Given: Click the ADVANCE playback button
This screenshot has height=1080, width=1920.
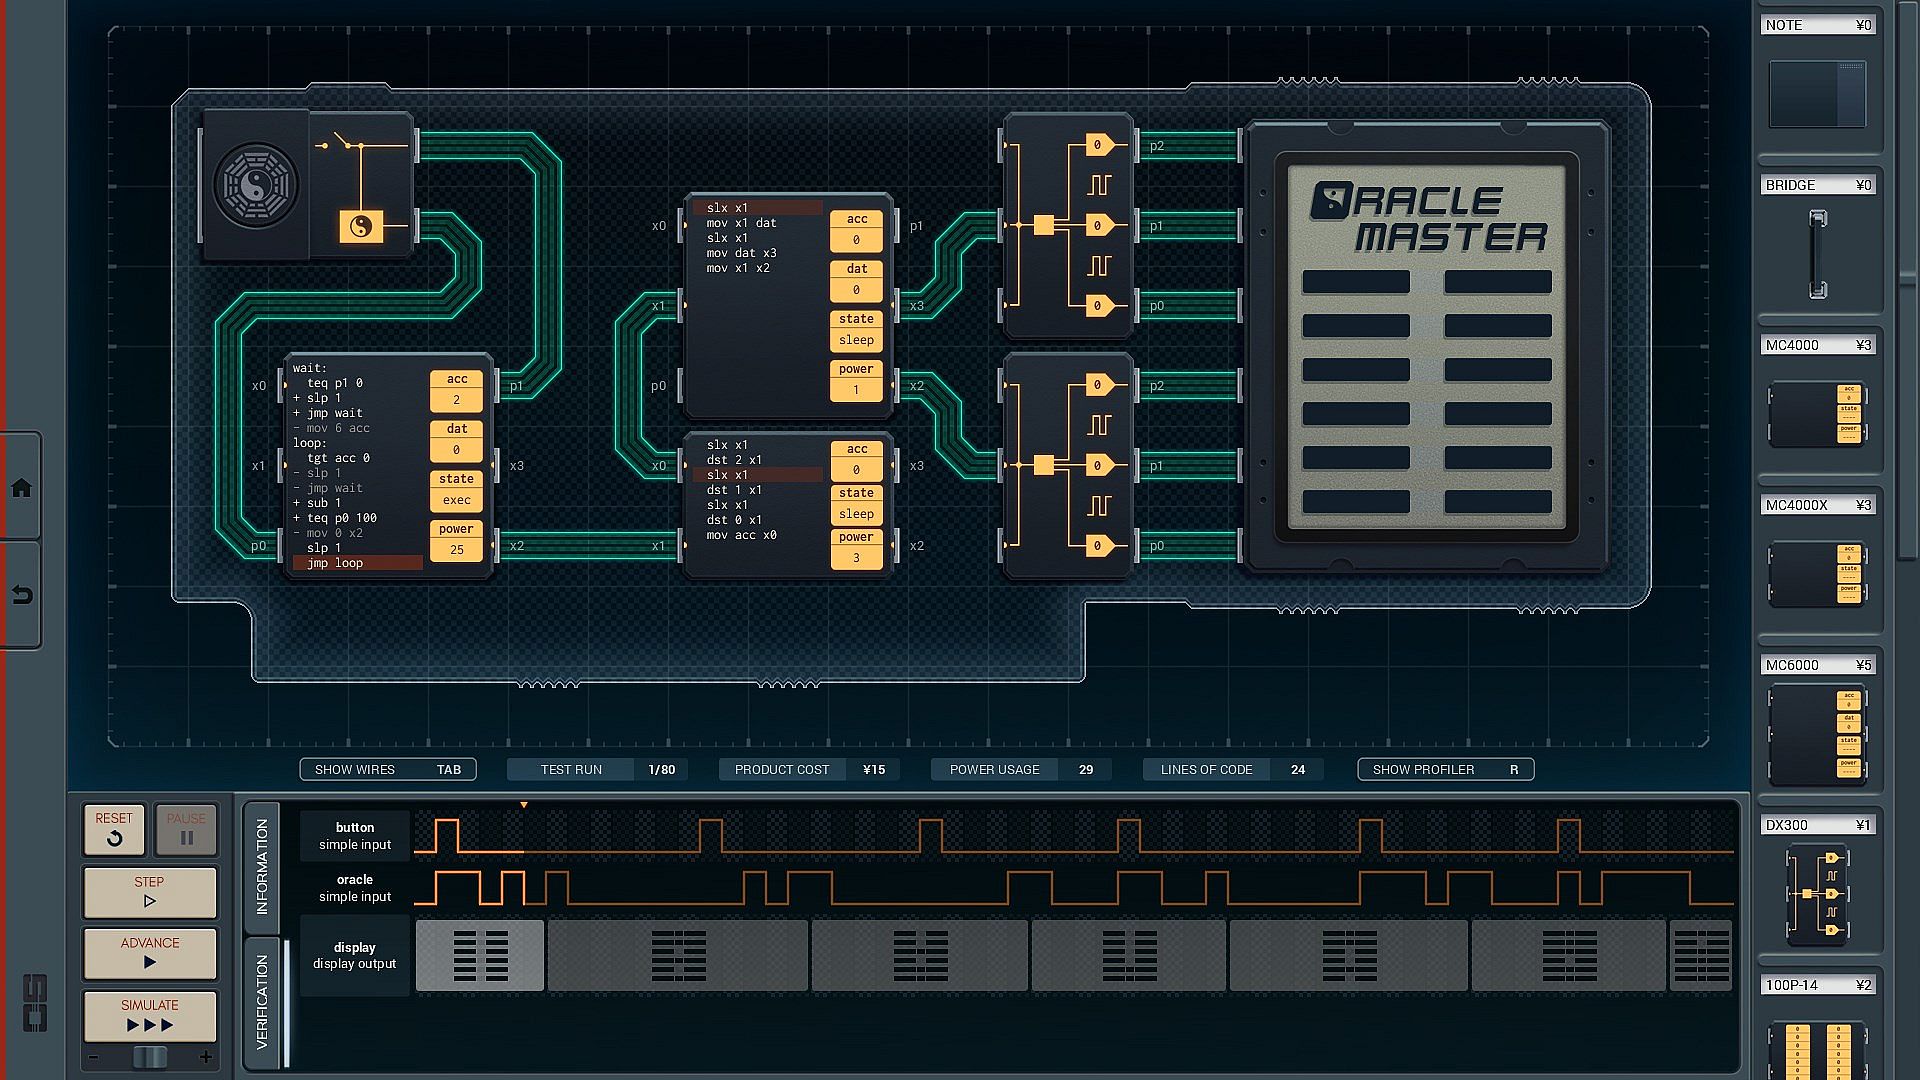Looking at the screenshot, I should [150, 952].
